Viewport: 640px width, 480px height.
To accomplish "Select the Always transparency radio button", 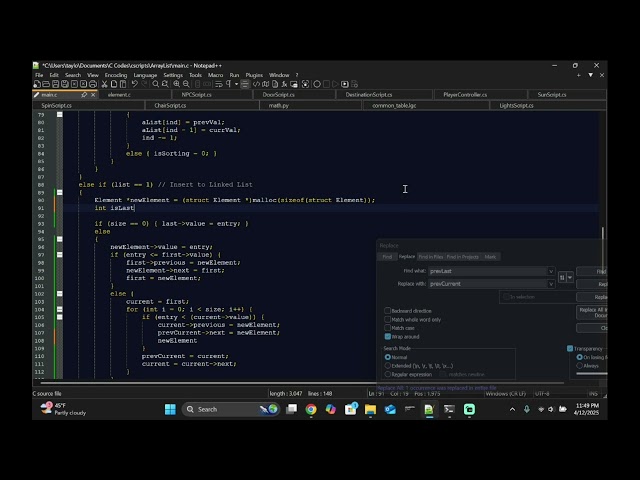I will pos(579,366).
